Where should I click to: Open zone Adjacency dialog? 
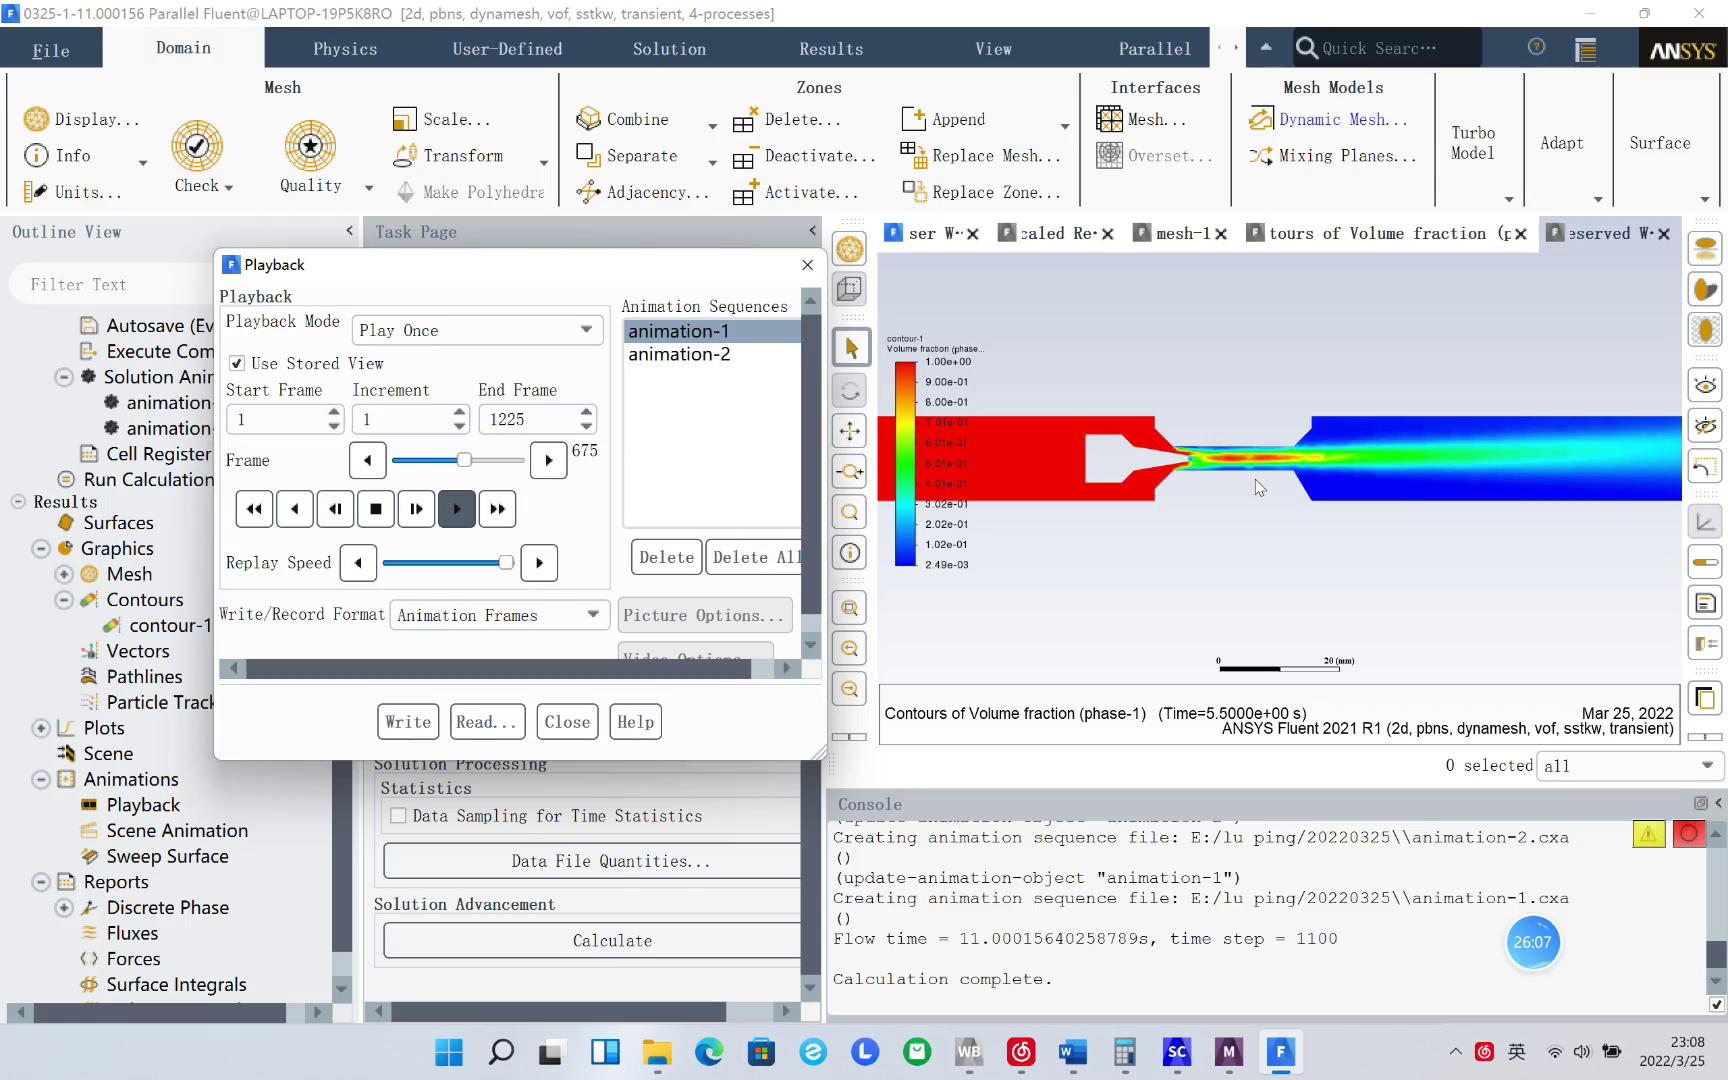coord(643,192)
